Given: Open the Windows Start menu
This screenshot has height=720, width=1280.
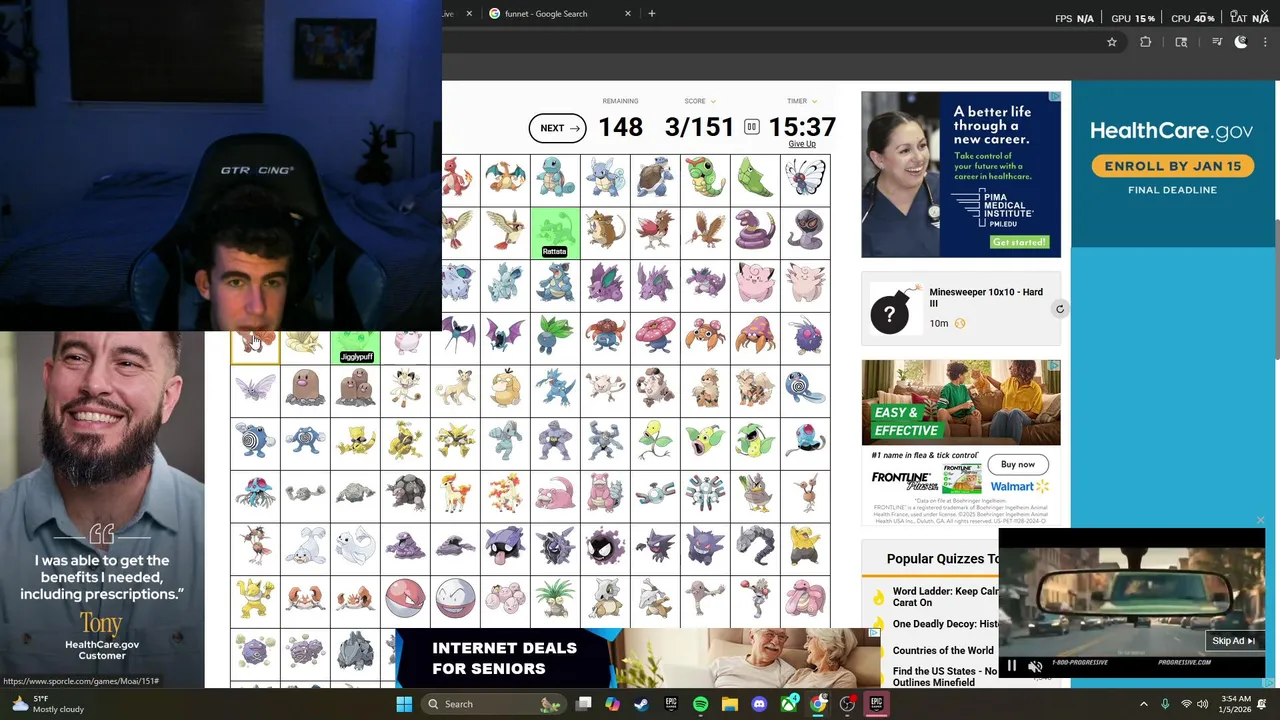Looking at the screenshot, I should coord(404,704).
